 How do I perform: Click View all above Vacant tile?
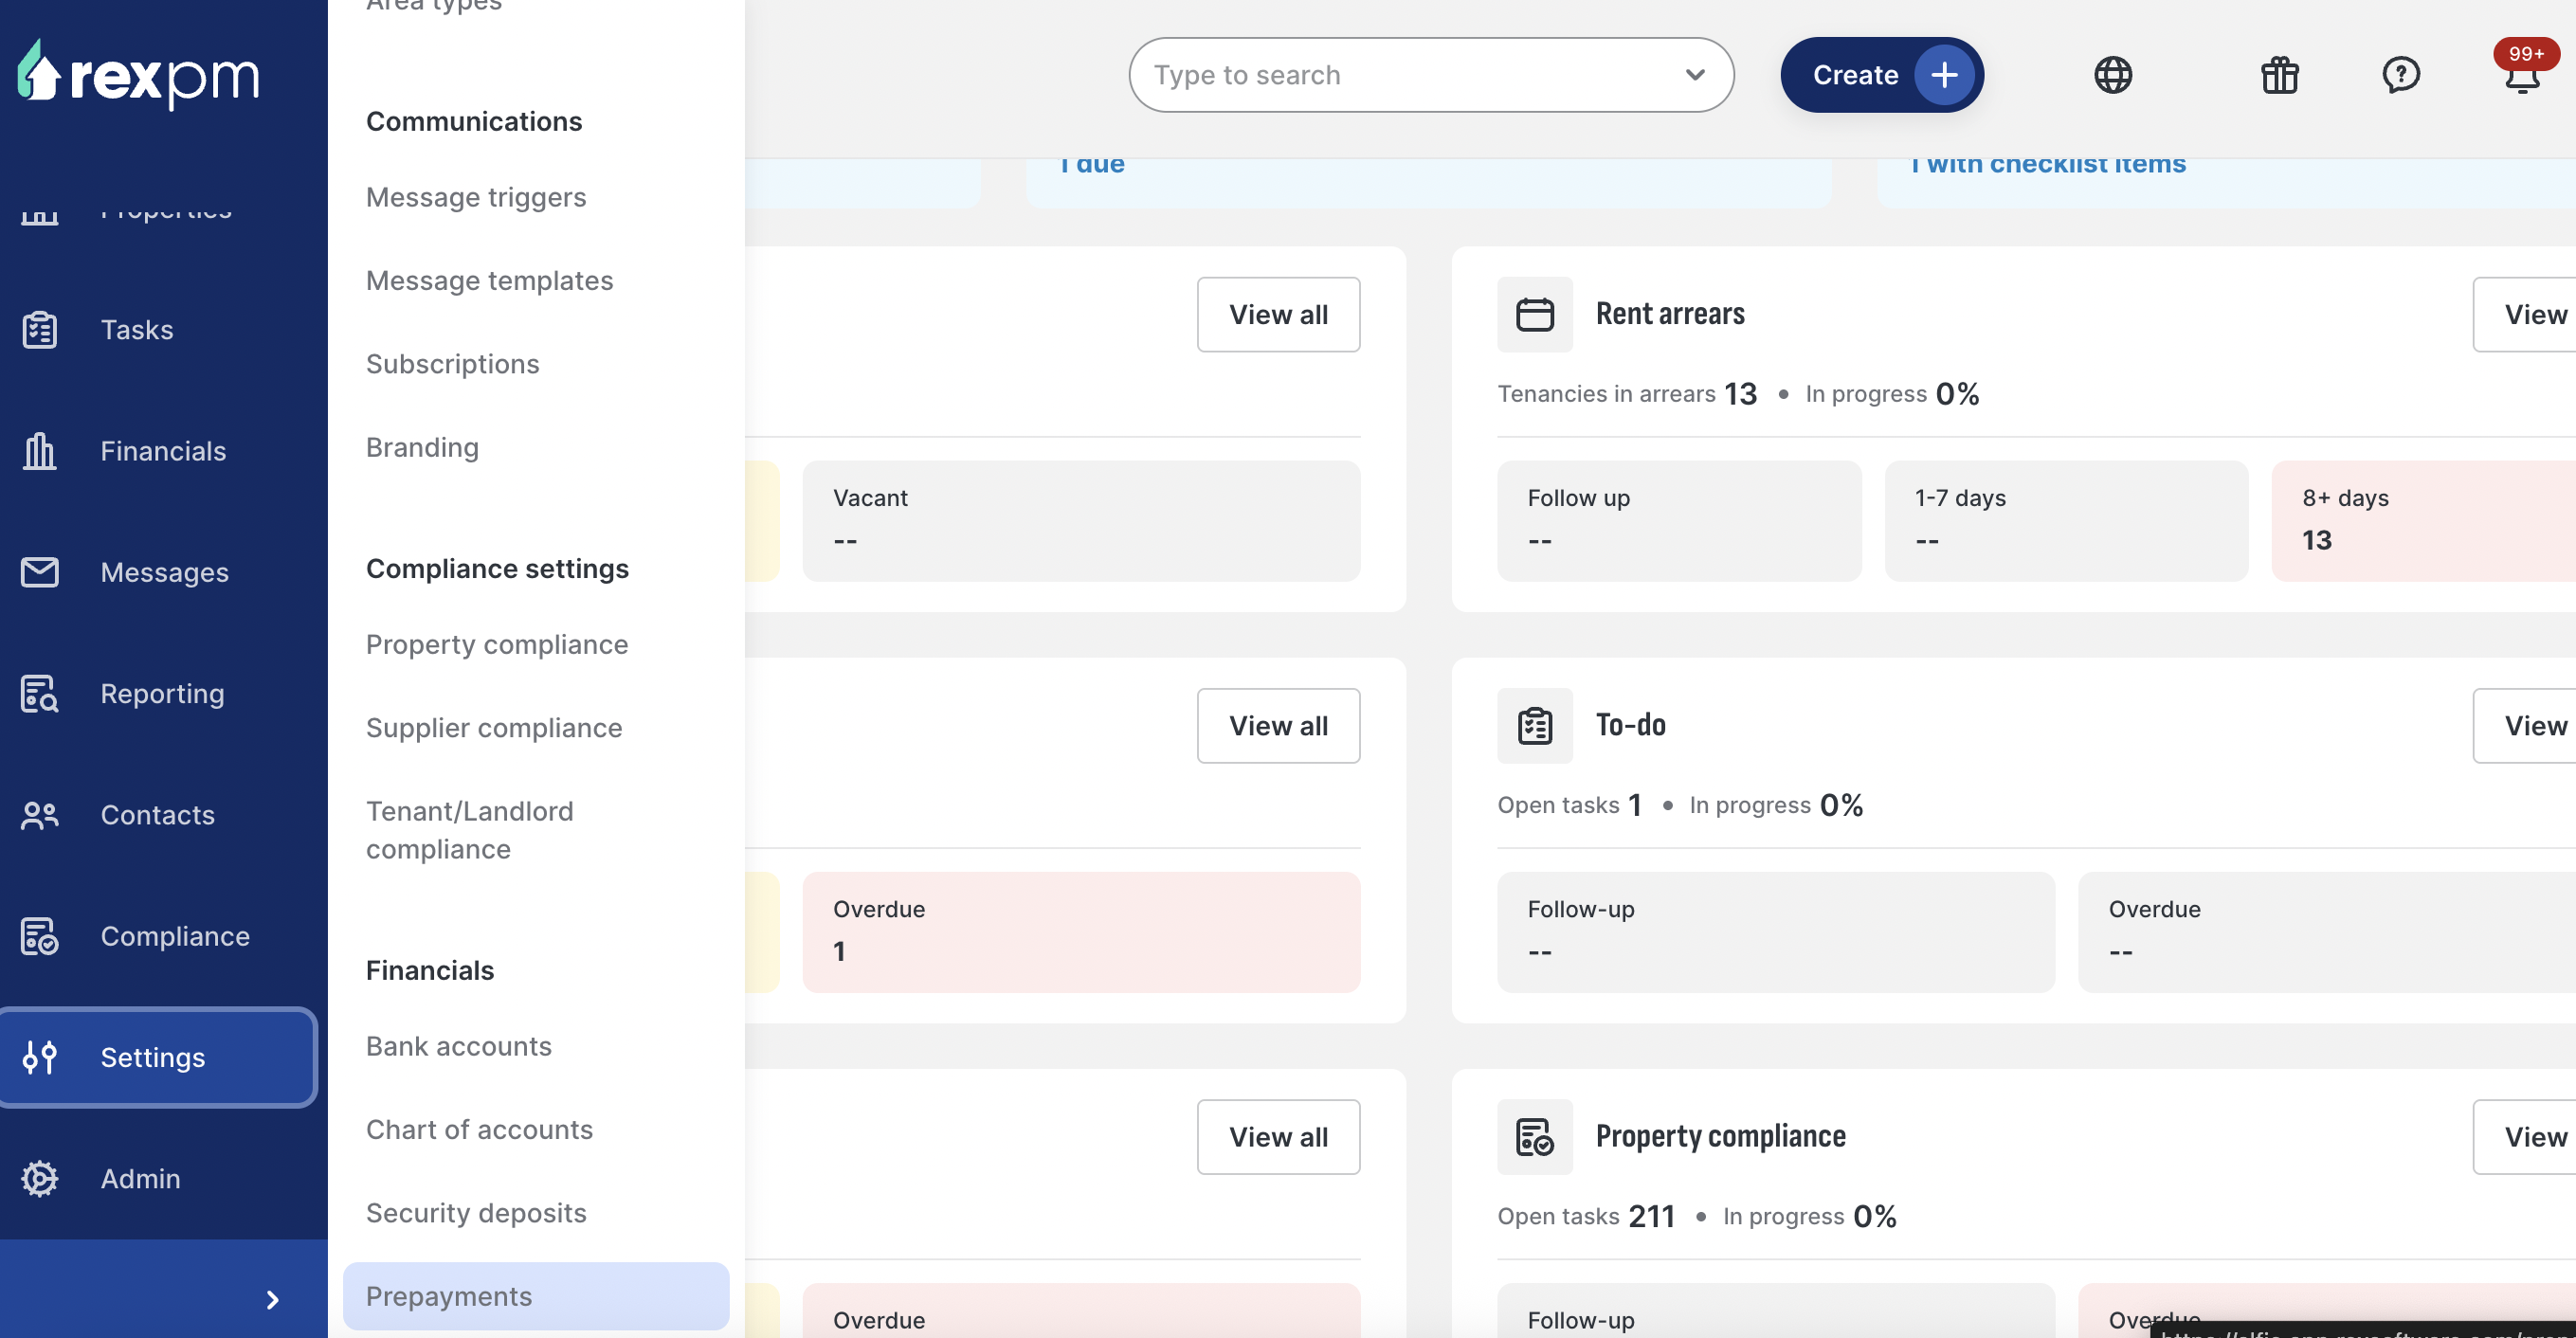[1278, 314]
